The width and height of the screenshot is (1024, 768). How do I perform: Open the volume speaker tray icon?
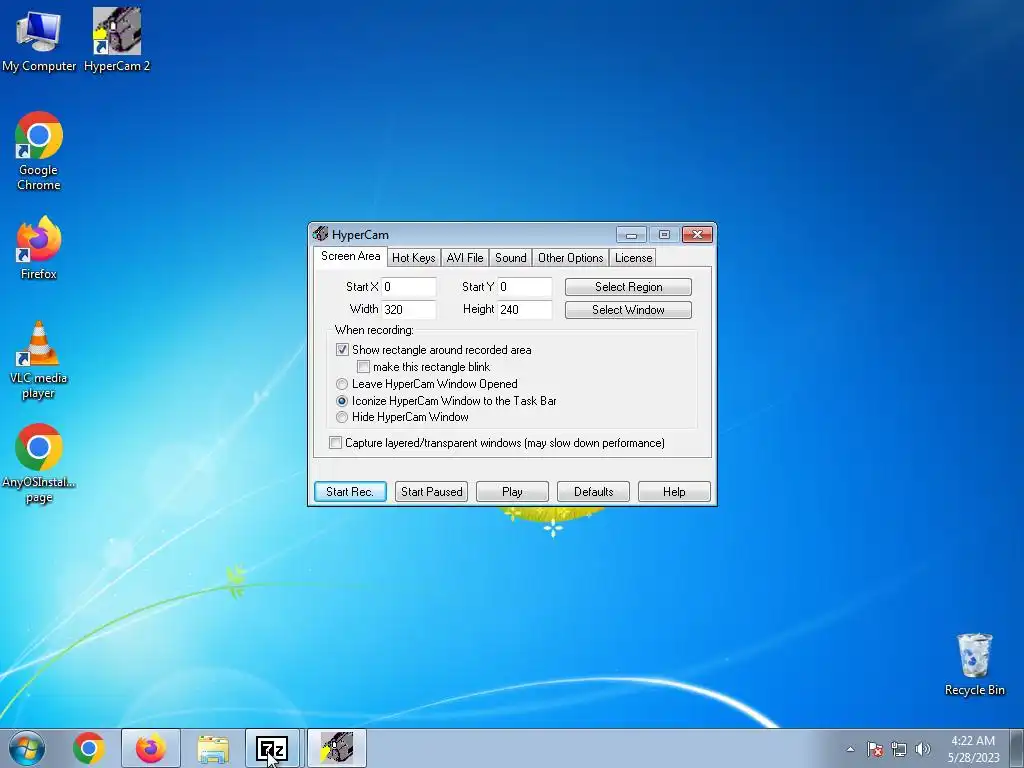(x=922, y=749)
